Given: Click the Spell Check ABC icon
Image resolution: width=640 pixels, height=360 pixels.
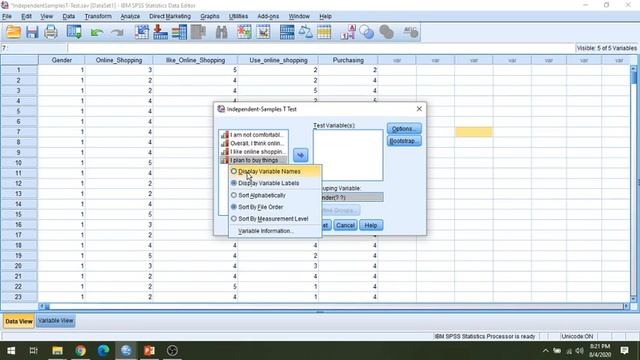Looking at the screenshot, I should pos(410,32).
